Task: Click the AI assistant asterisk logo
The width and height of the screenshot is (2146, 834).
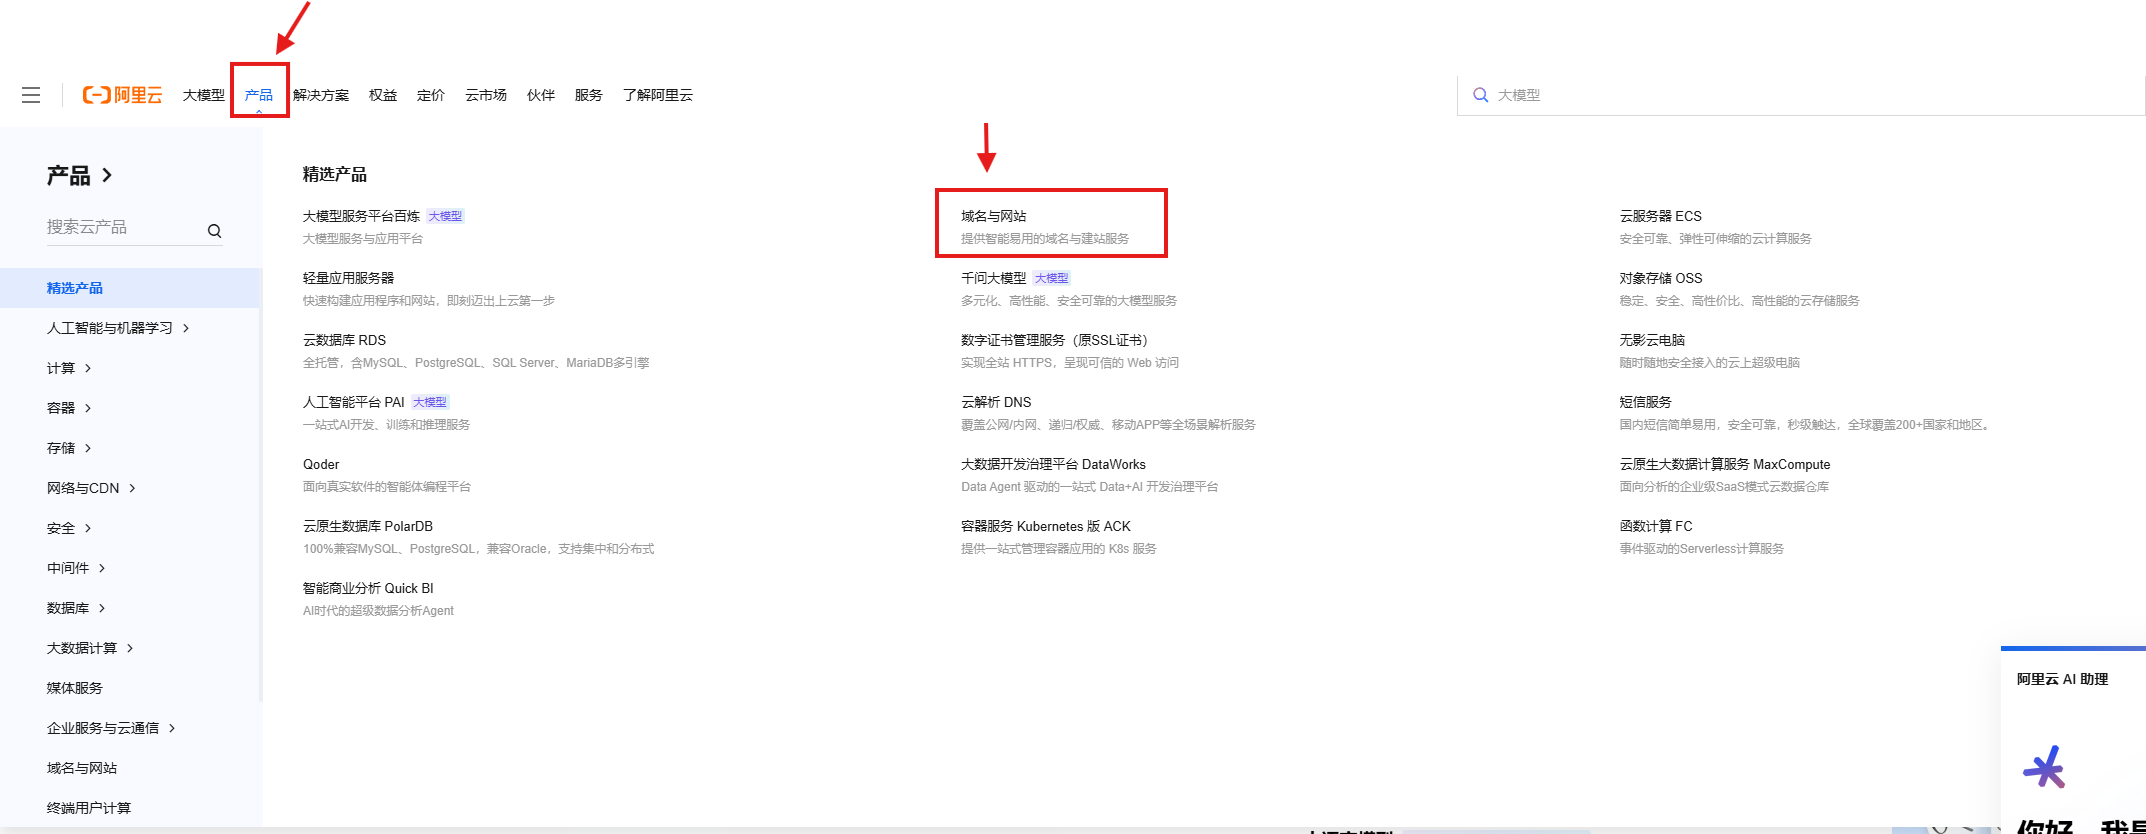Action: [x=2044, y=768]
